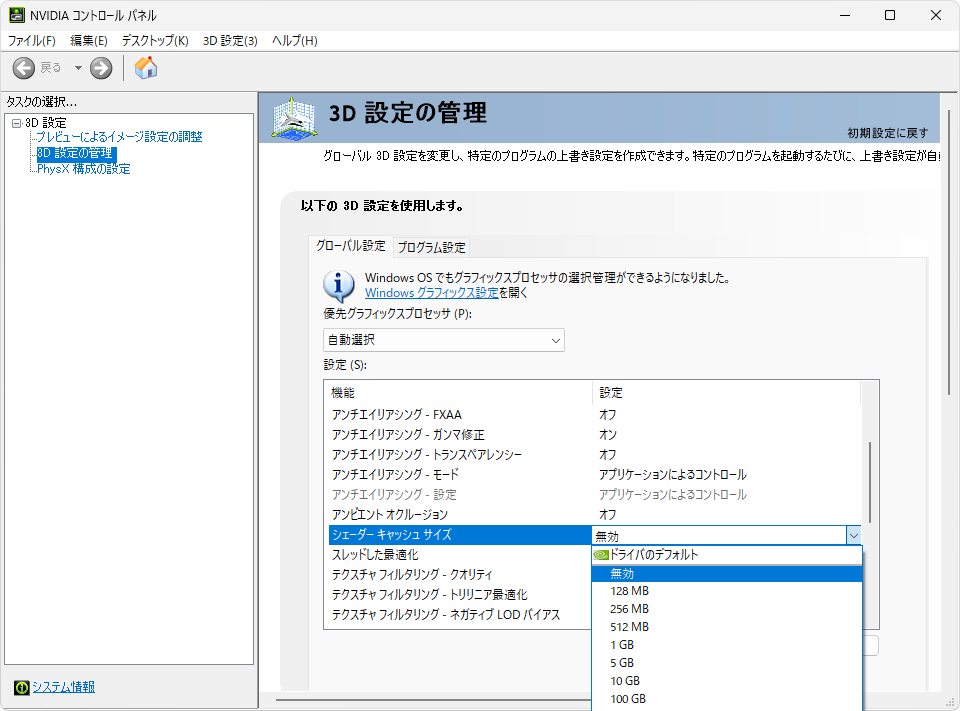Open the home icon in toolbar
The height and width of the screenshot is (711, 960).
(146, 68)
